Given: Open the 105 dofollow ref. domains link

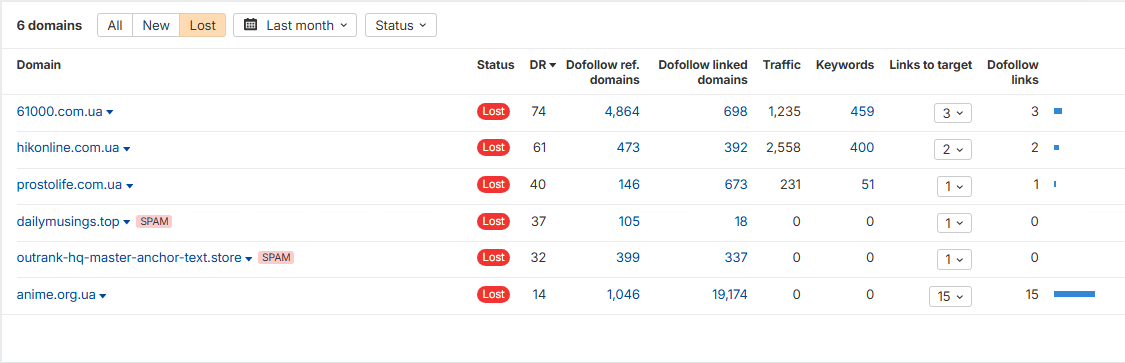Looking at the screenshot, I should click(x=629, y=221).
